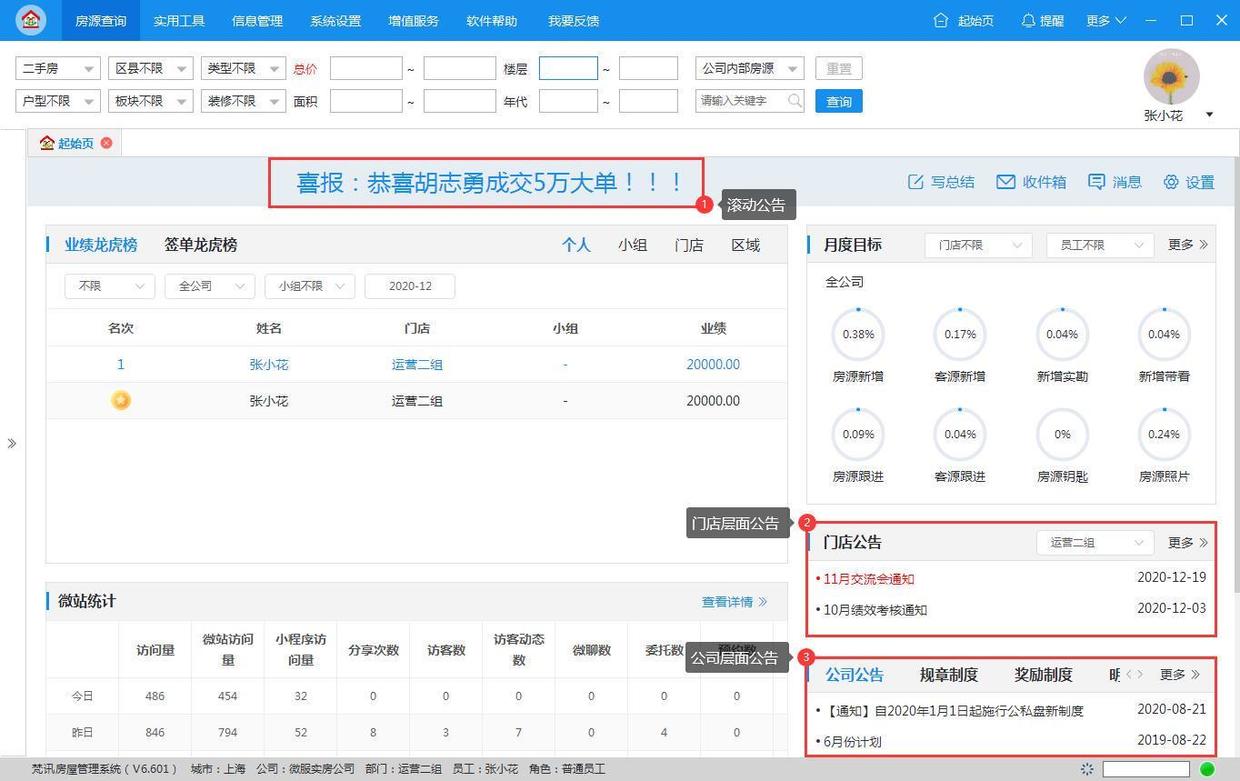Open the 消息 message icon
1240x781 pixels.
(1097, 181)
